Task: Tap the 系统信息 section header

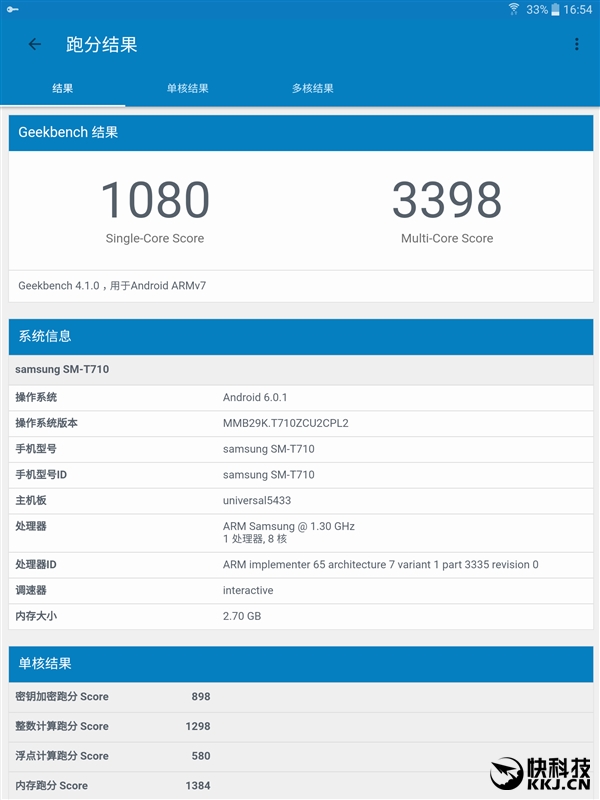Action: tap(301, 337)
